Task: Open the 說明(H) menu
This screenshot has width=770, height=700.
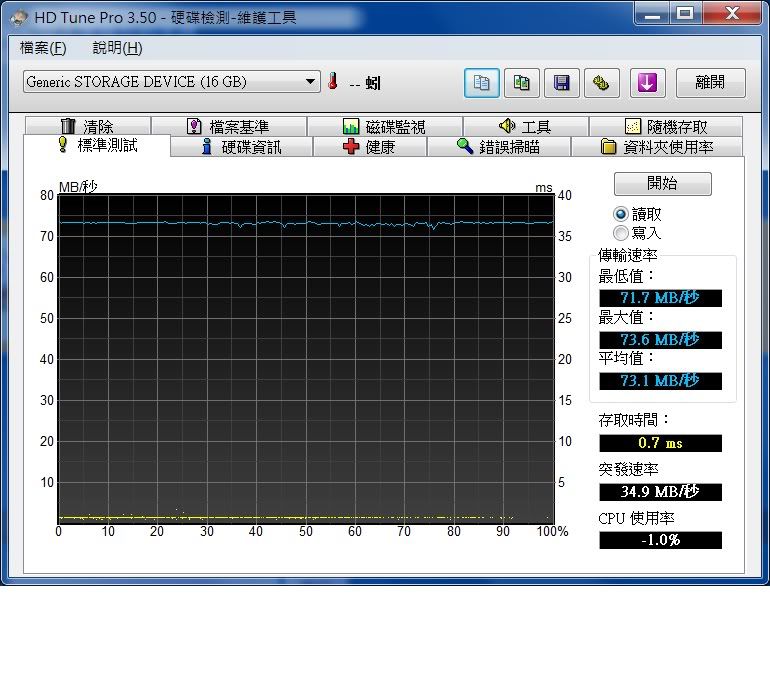Action: point(117,48)
